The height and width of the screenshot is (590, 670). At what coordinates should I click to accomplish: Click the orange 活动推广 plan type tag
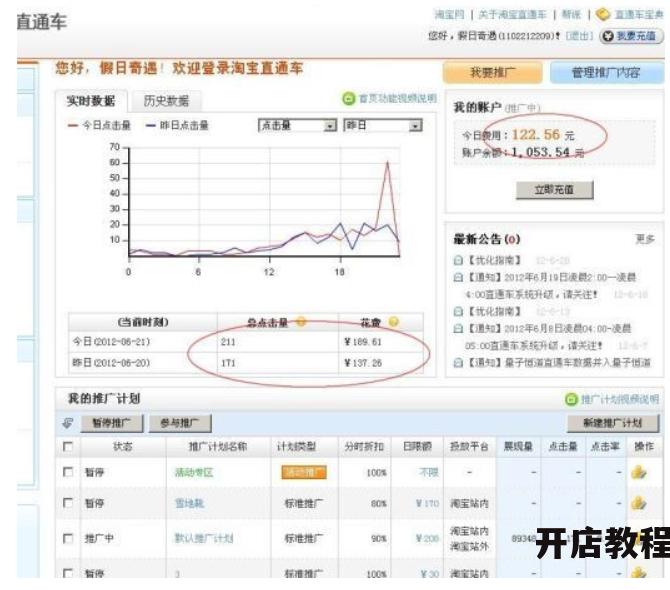304,473
